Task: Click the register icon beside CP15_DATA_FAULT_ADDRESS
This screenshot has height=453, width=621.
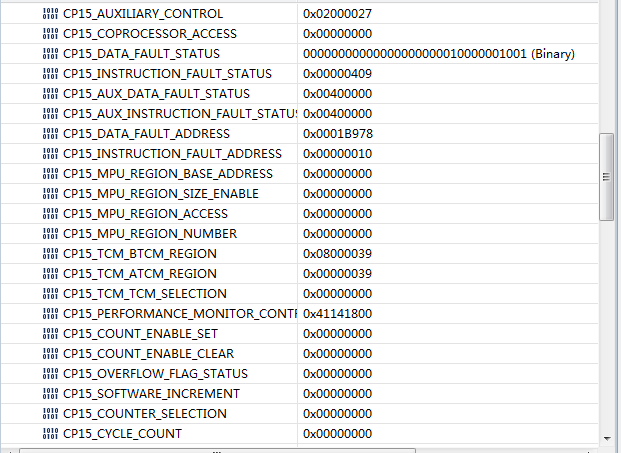Action: [x=50, y=134]
